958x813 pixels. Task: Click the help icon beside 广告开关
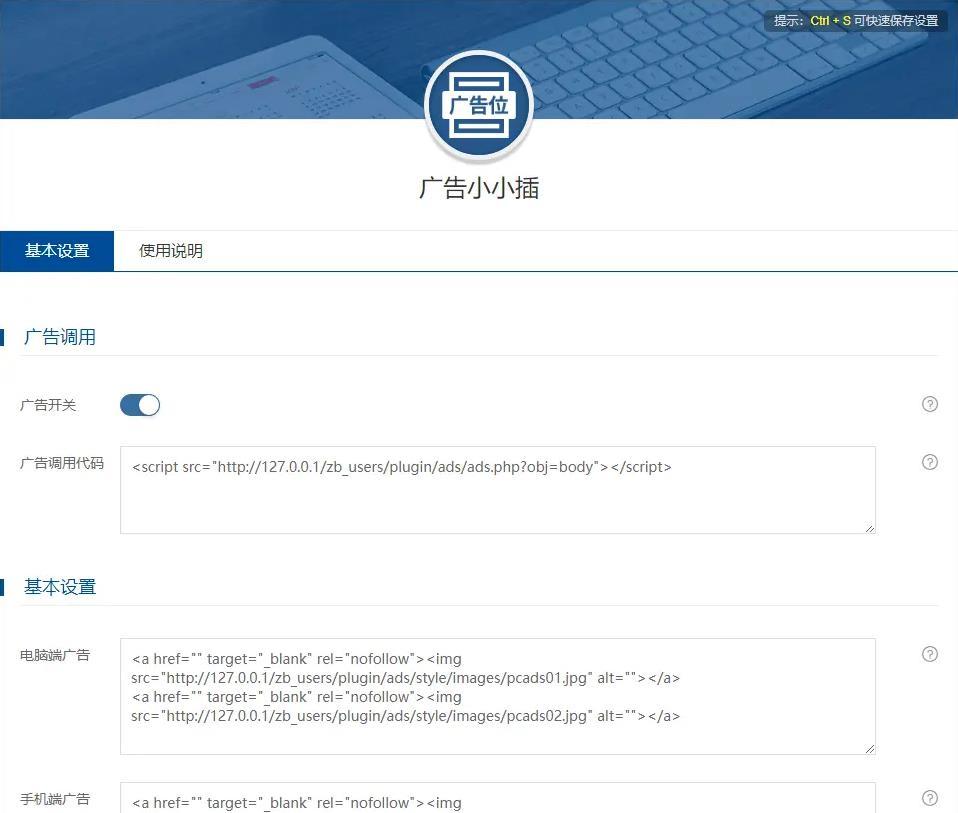[930, 404]
